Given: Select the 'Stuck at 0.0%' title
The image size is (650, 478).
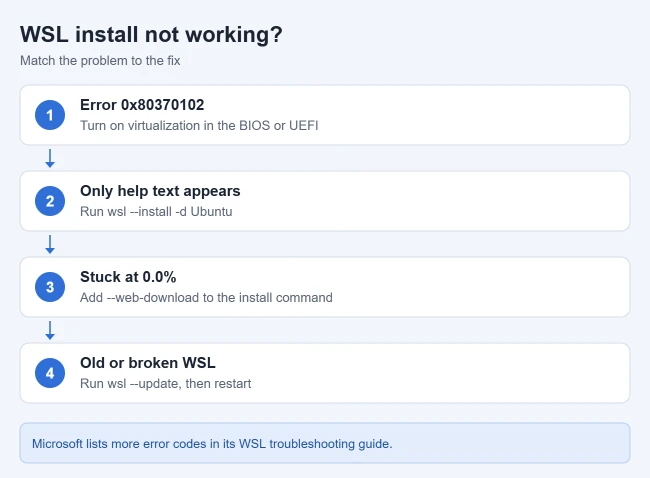Looking at the screenshot, I should tap(128, 277).
